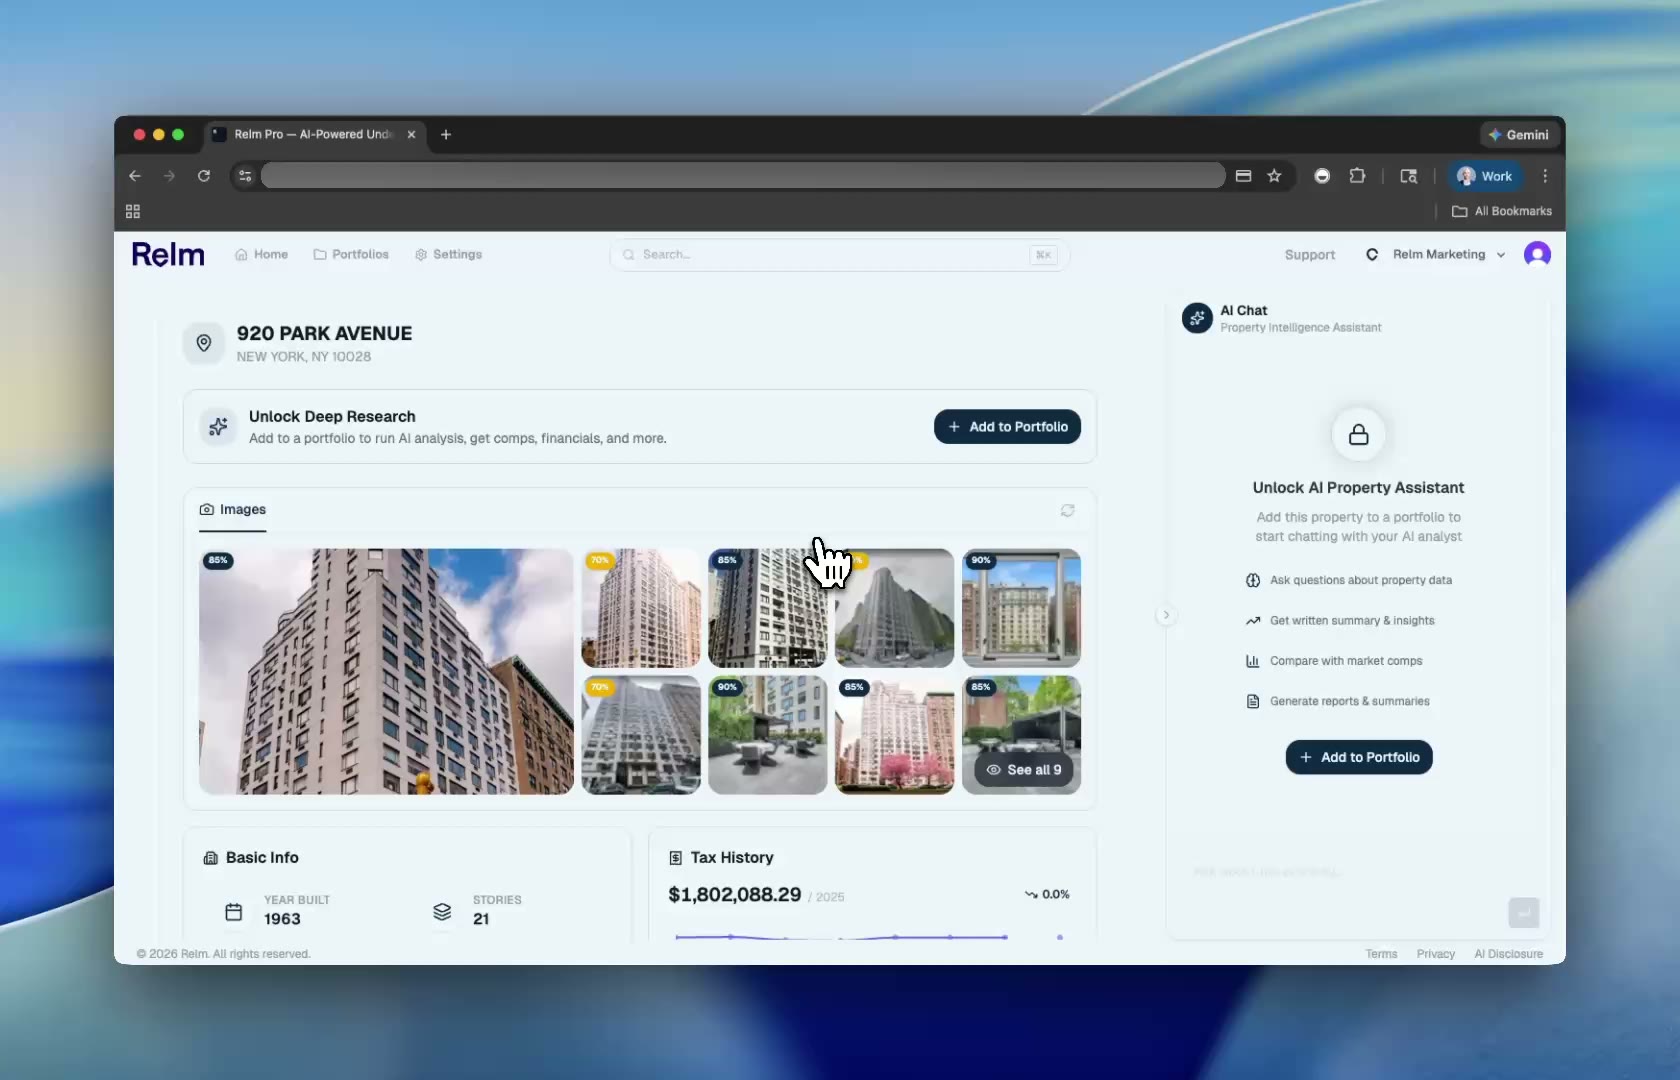The width and height of the screenshot is (1680, 1080).
Task: Click the address title 920 PARK AVENUE
Action: coord(324,334)
